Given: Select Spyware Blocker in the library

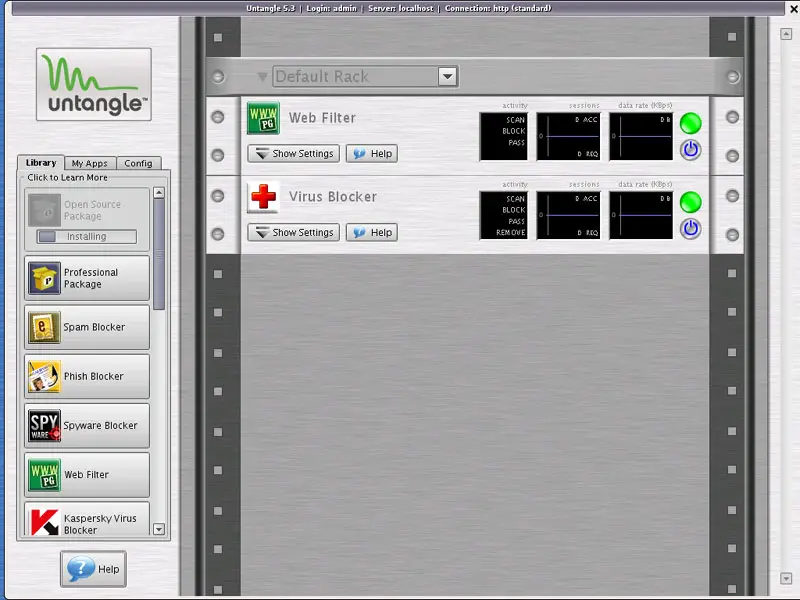Looking at the screenshot, I should pyautogui.click(x=87, y=426).
